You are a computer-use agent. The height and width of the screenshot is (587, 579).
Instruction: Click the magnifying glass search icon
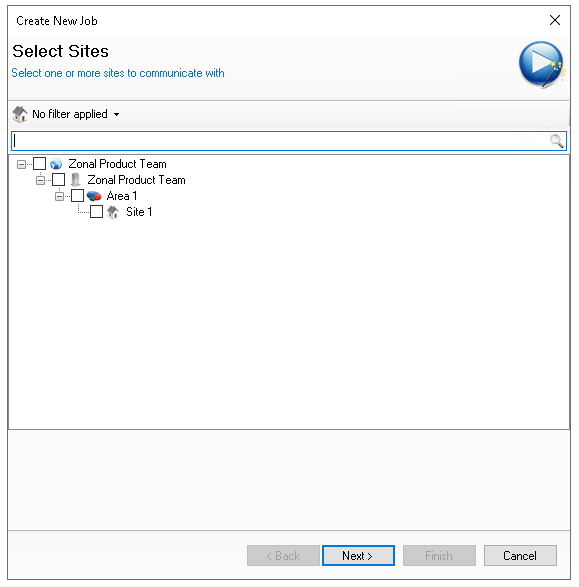(557, 141)
